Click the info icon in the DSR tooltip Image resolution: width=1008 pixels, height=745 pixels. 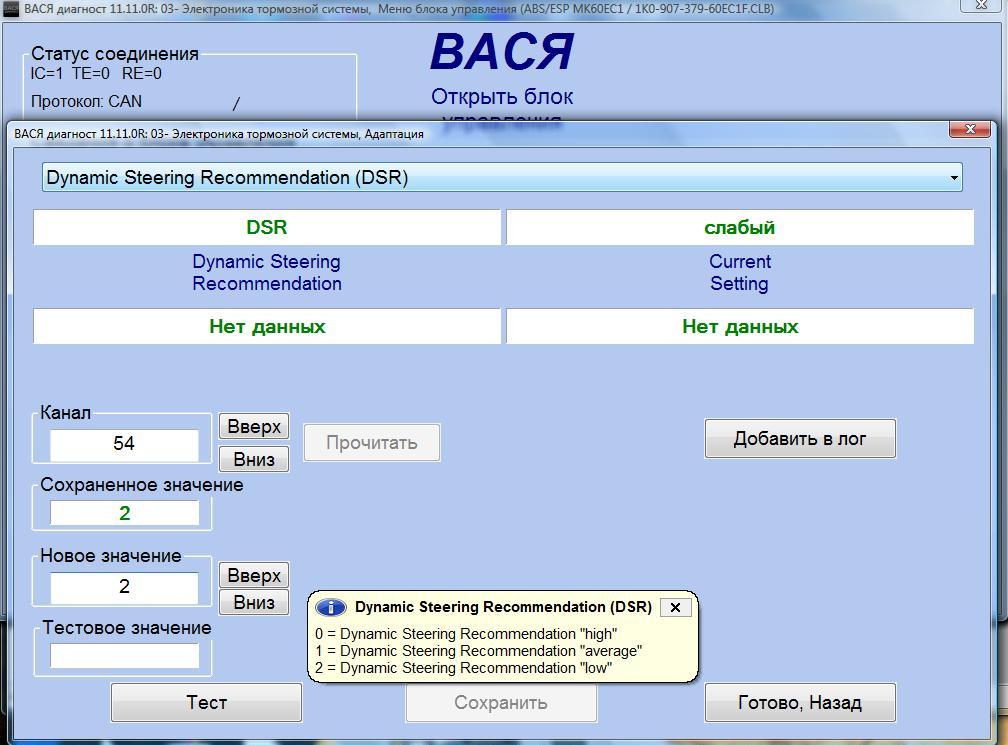(x=331, y=607)
